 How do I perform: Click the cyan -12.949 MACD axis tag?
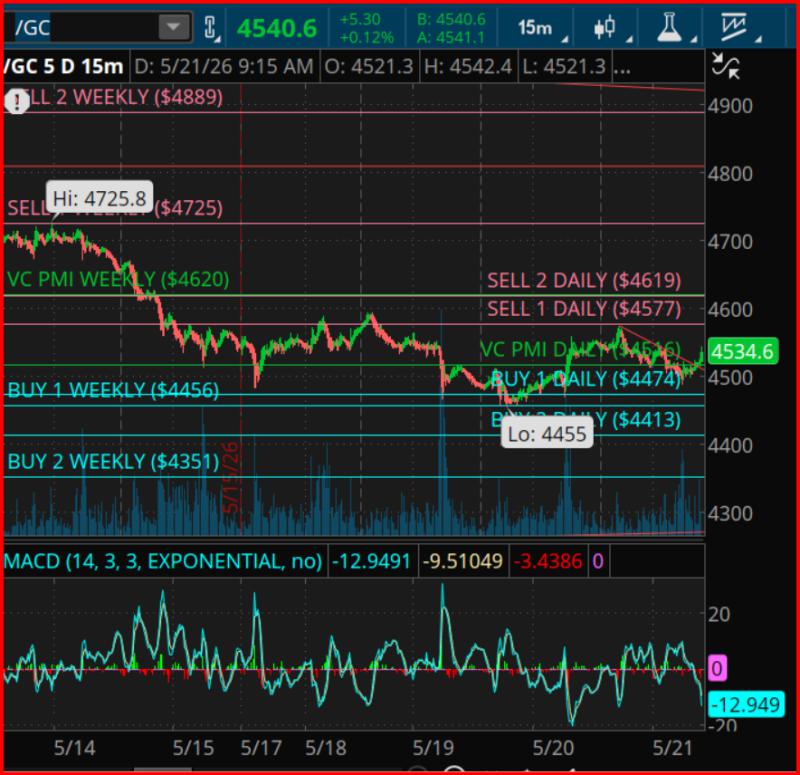[x=745, y=705]
